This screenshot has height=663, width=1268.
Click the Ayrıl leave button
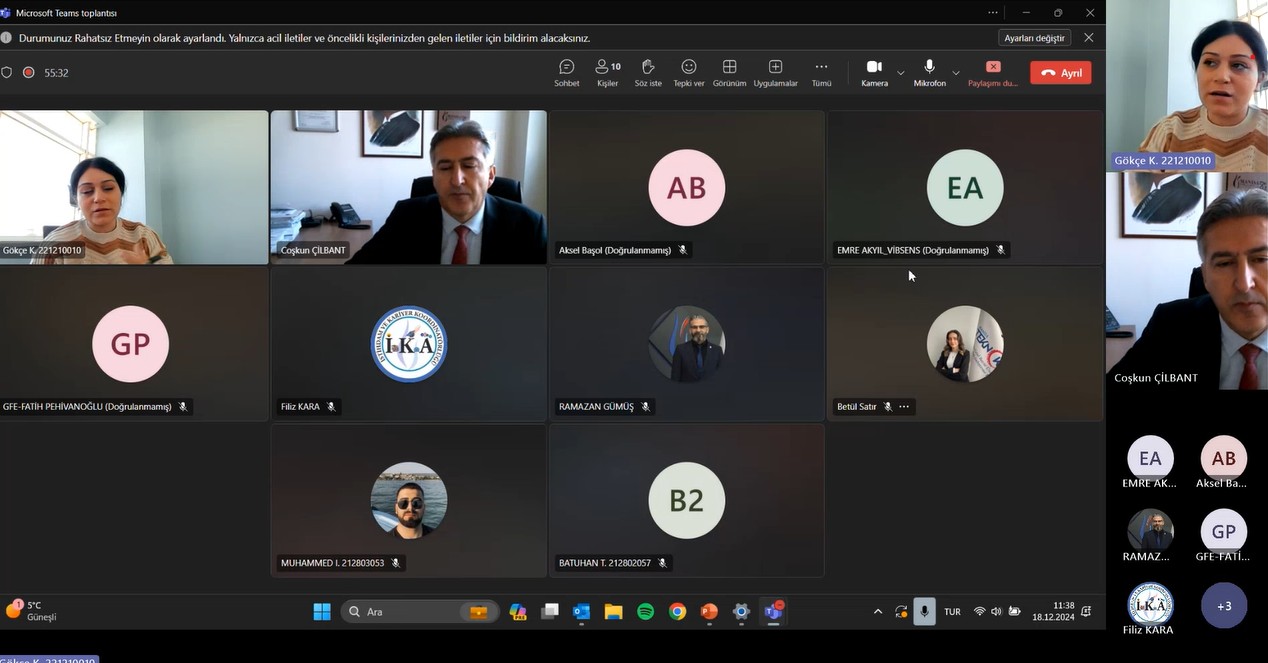point(1060,73)
